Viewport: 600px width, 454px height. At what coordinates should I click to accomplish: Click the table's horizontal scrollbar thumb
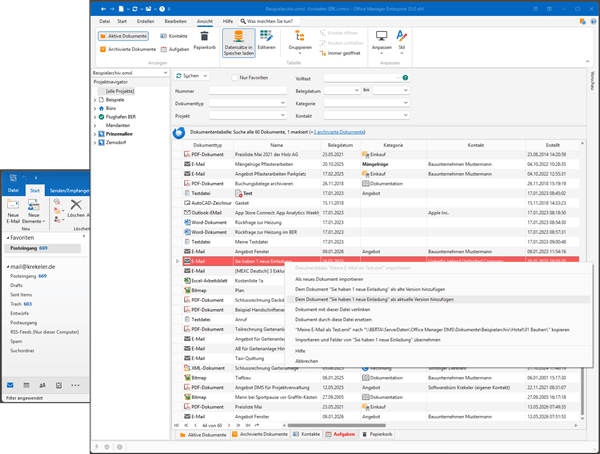point(336,425)
